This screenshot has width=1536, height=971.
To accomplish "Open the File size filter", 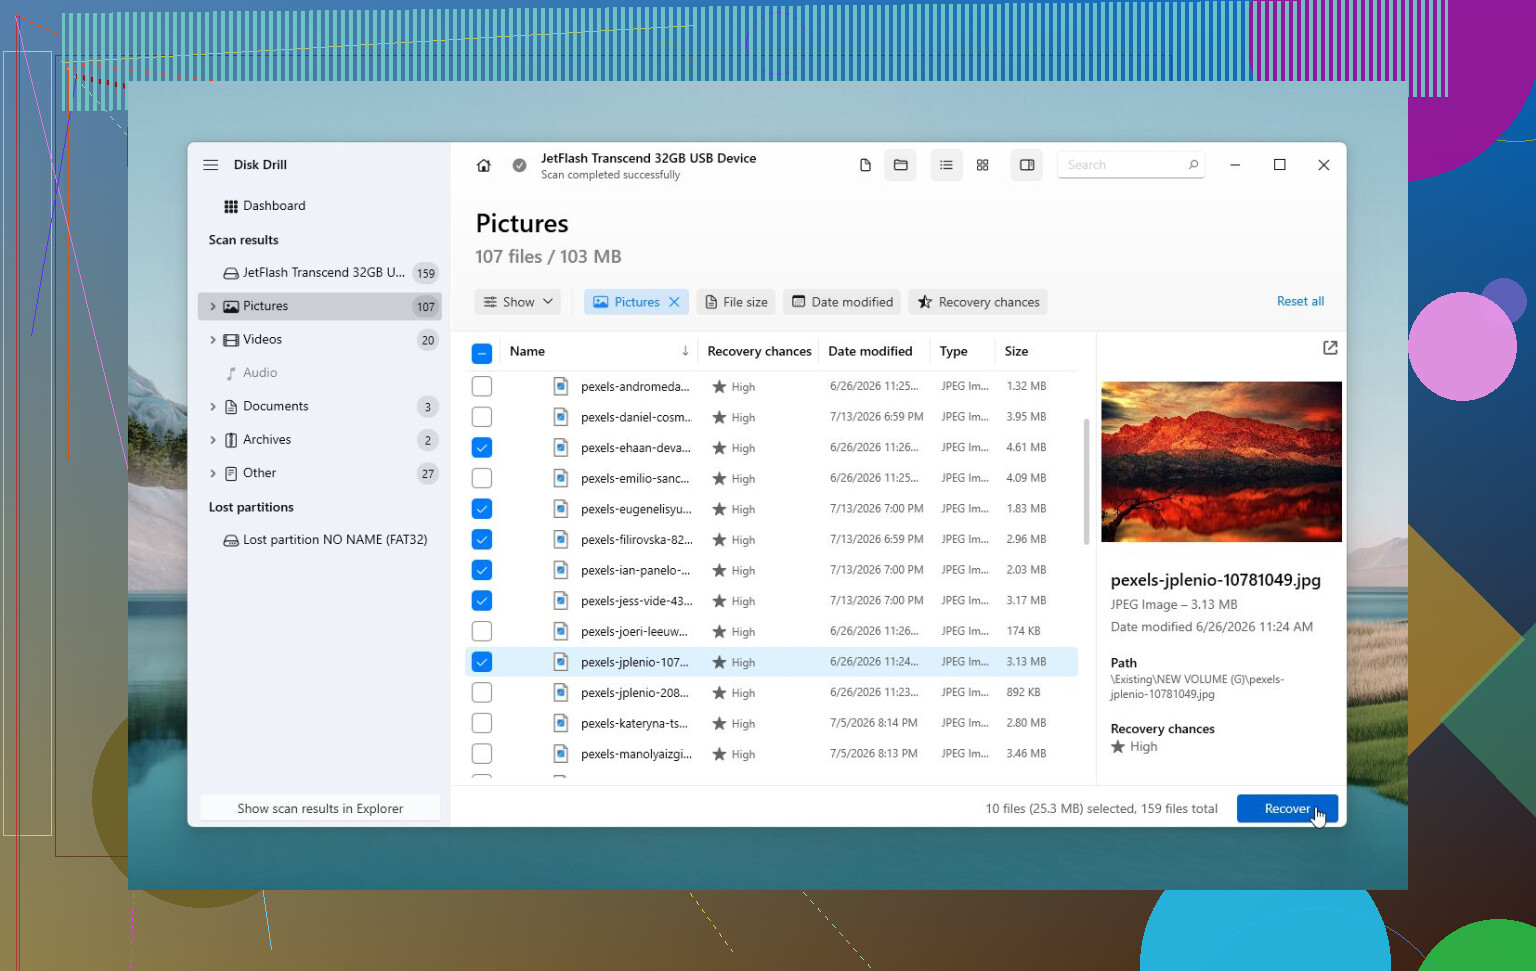I will [x=736, y=302].
